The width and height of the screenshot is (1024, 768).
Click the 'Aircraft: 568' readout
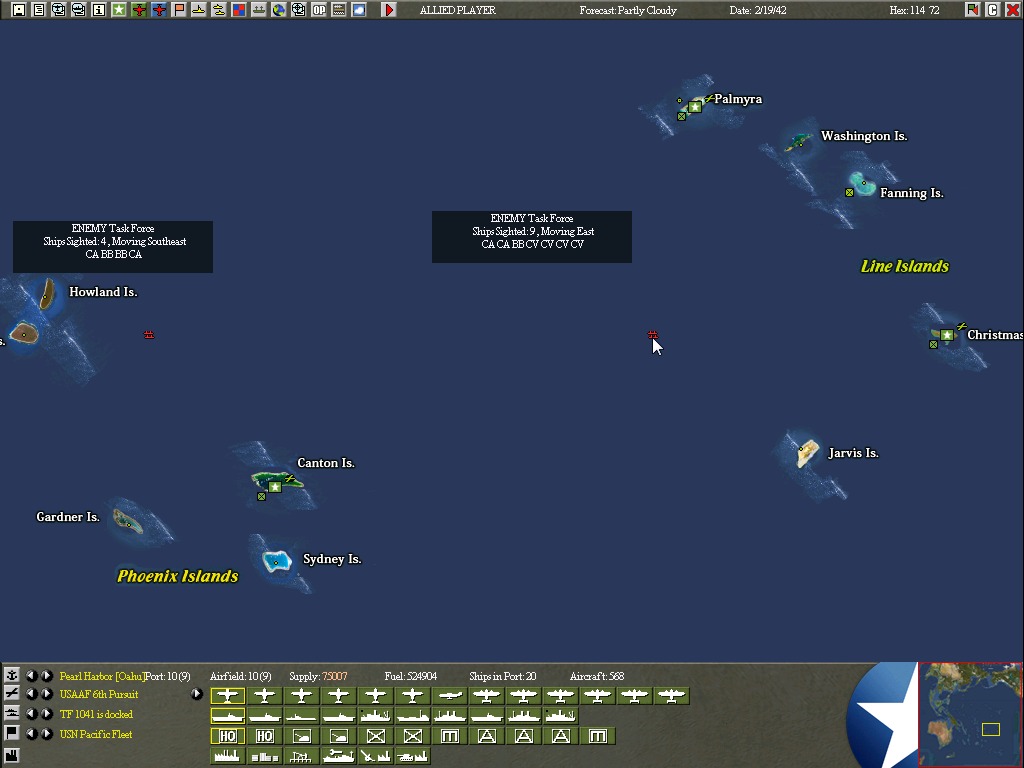(x=597, y=676)
